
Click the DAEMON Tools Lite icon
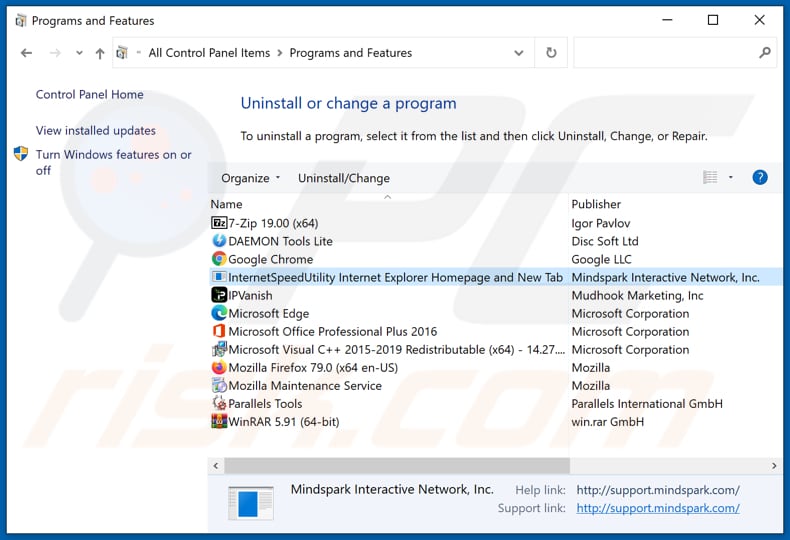pyautogui.click(x=219, y=241)
